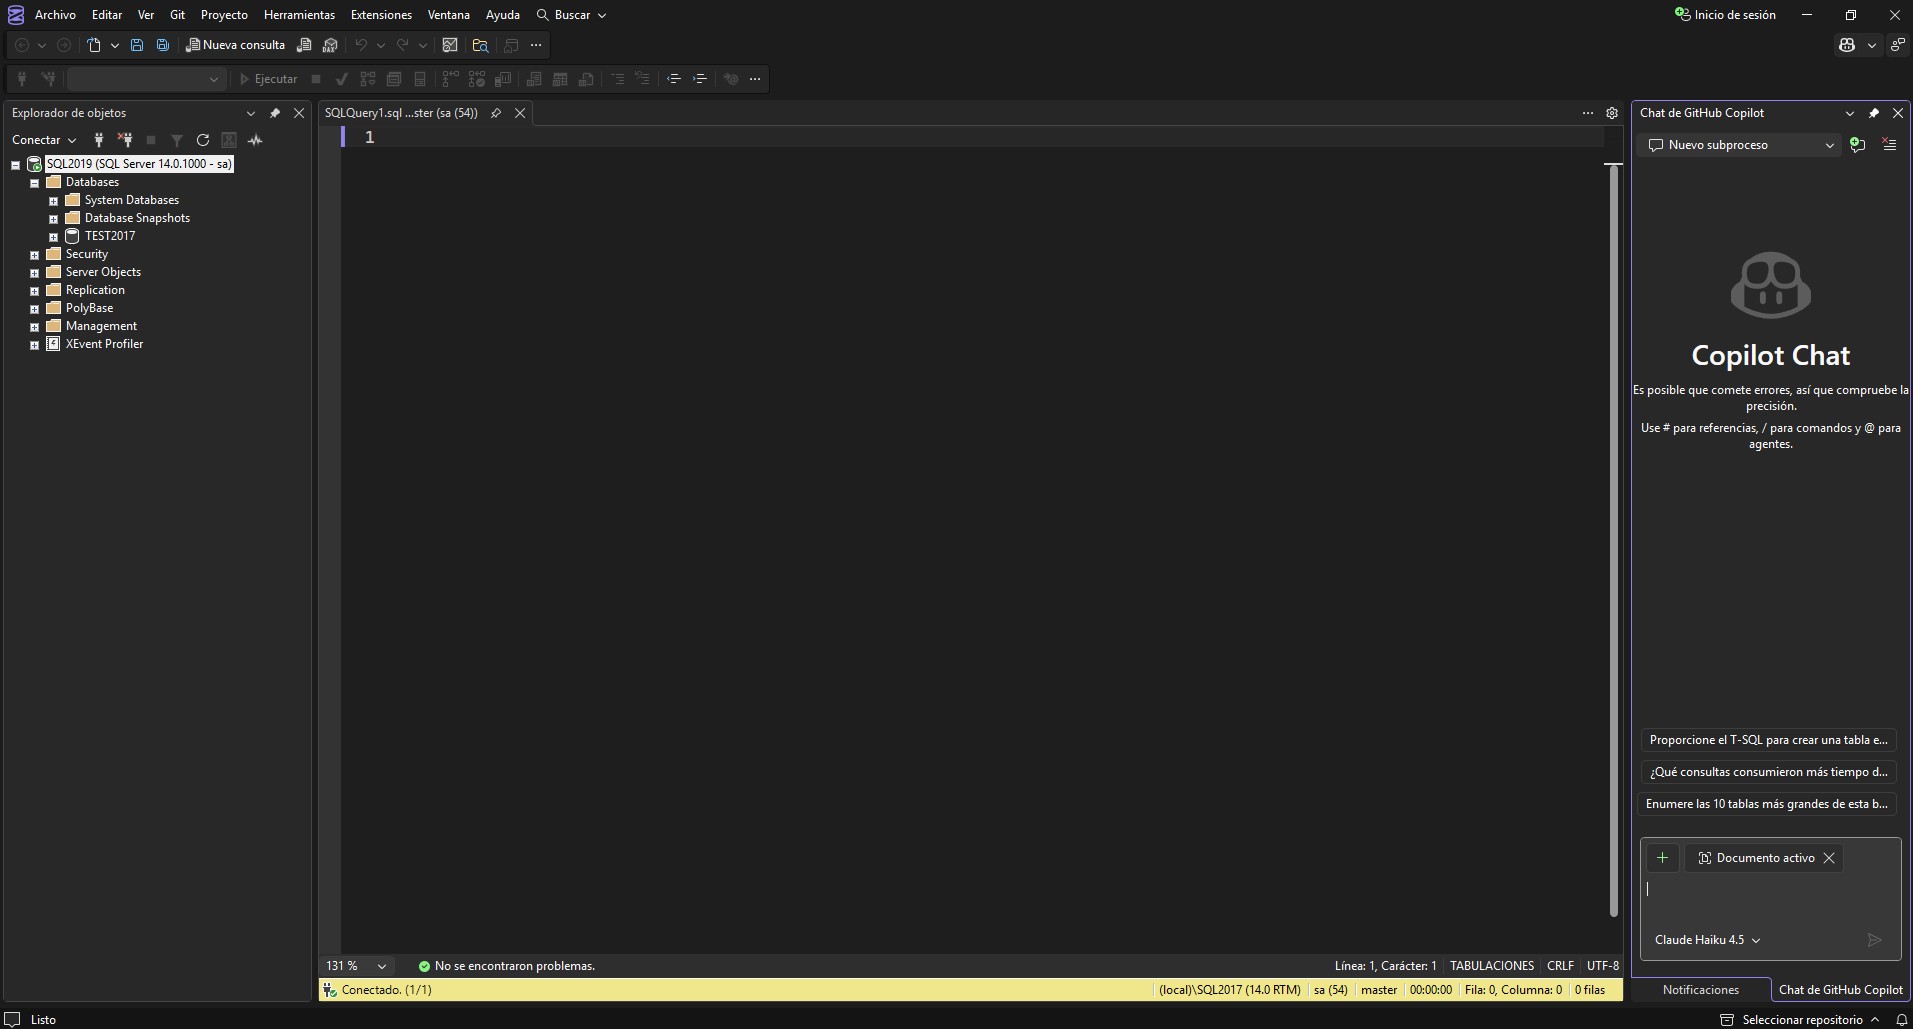1913x1029 pixels.
Task: Pin the Chat de GitHub Copilot panel
Action: tap(1874, 113)
